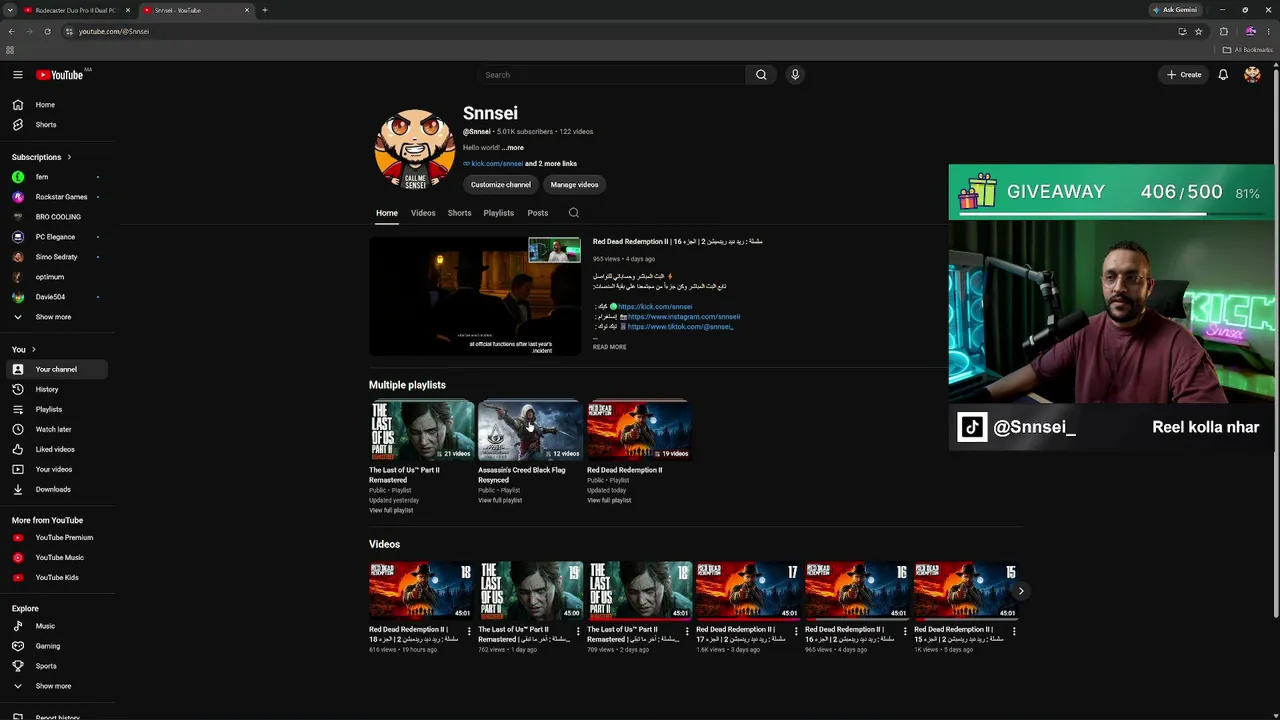Open the browser tab search dropdown
Viewport: 1280px width, 720px height.
pos(11,10)
